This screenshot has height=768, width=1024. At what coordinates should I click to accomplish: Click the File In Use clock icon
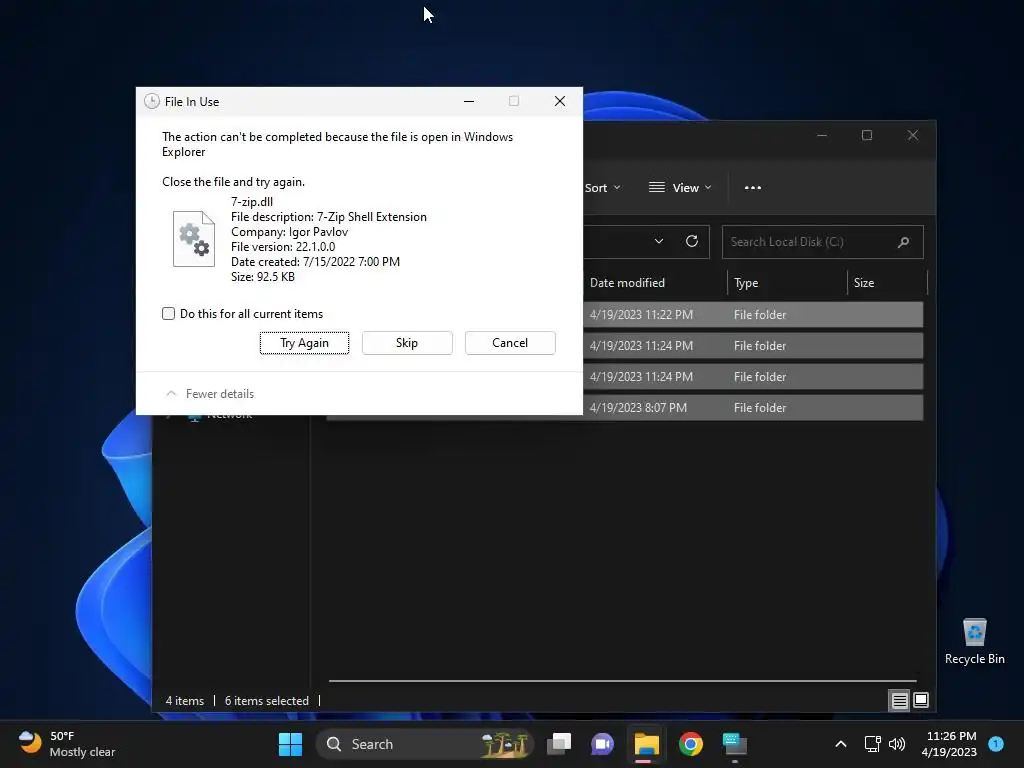click(x=152, y=101)
